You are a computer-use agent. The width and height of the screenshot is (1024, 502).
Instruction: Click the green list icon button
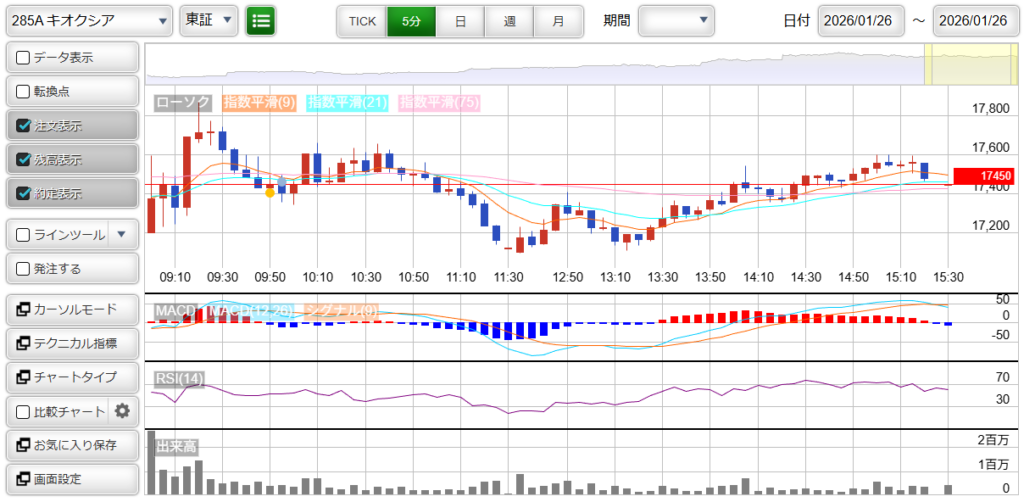tap(261, 20)
